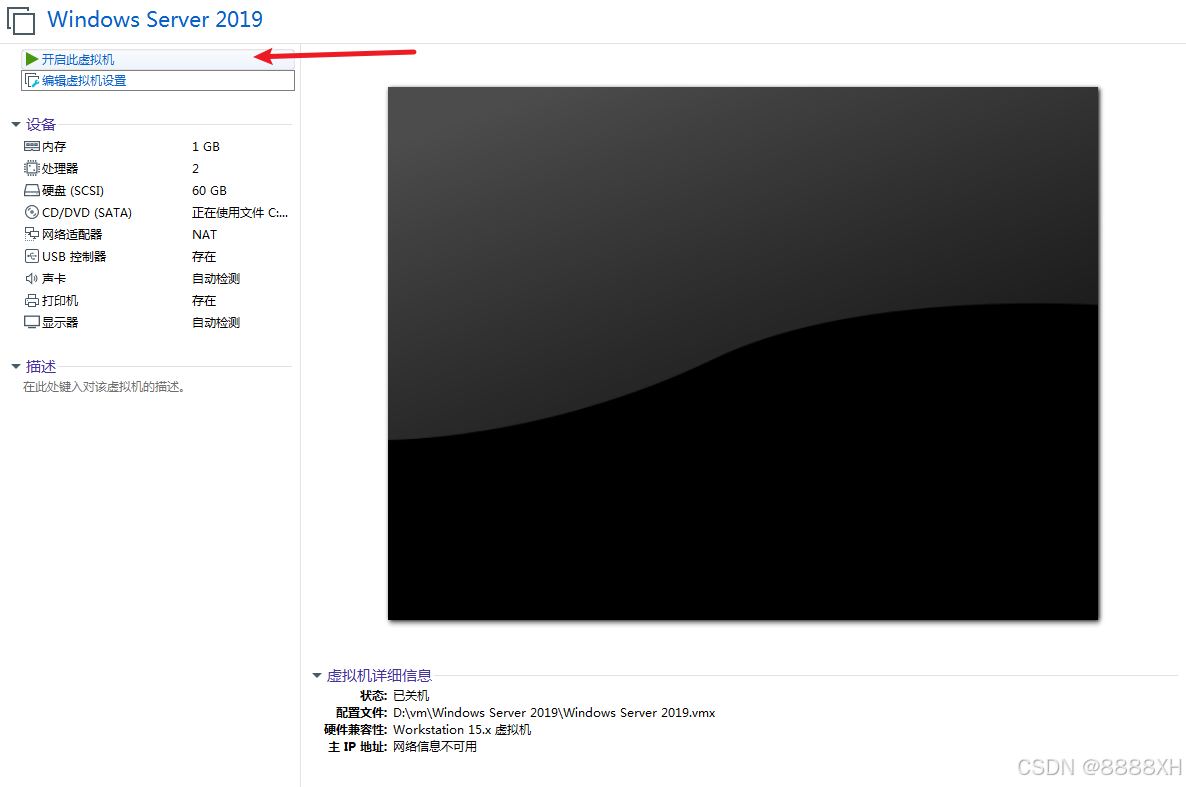Click the 硬件兼容性 label
Viewport: 1186px width, 787px height.
pyautogui.click(x=355, y=729)
